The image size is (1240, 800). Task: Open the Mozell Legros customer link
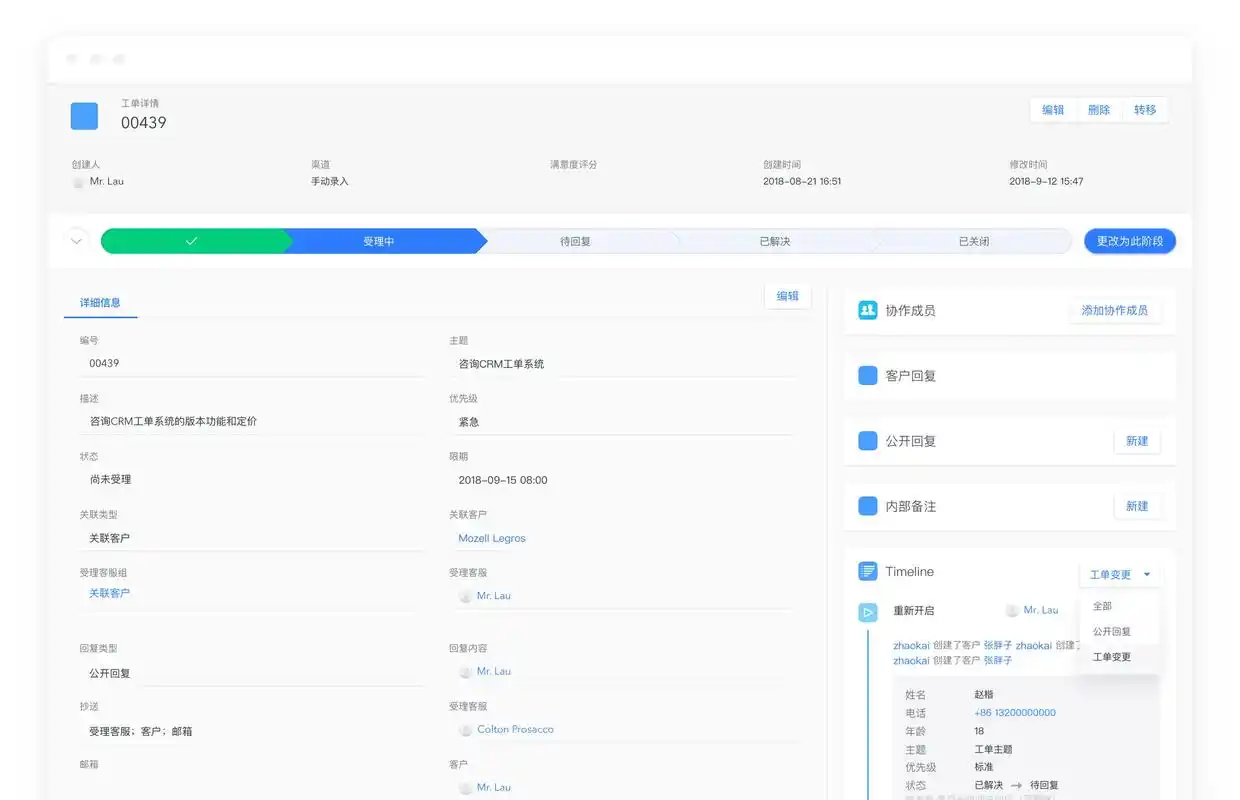[491, 538]
